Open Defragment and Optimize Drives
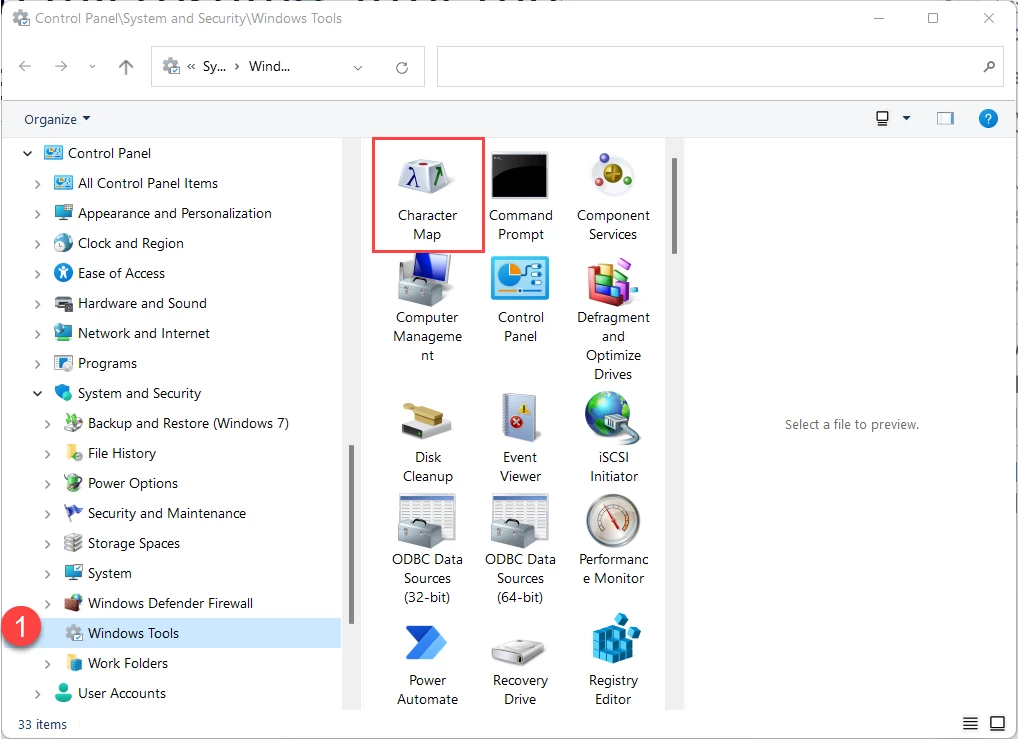The width and height of the screenshot is (1018, 739). pos(613,318)
